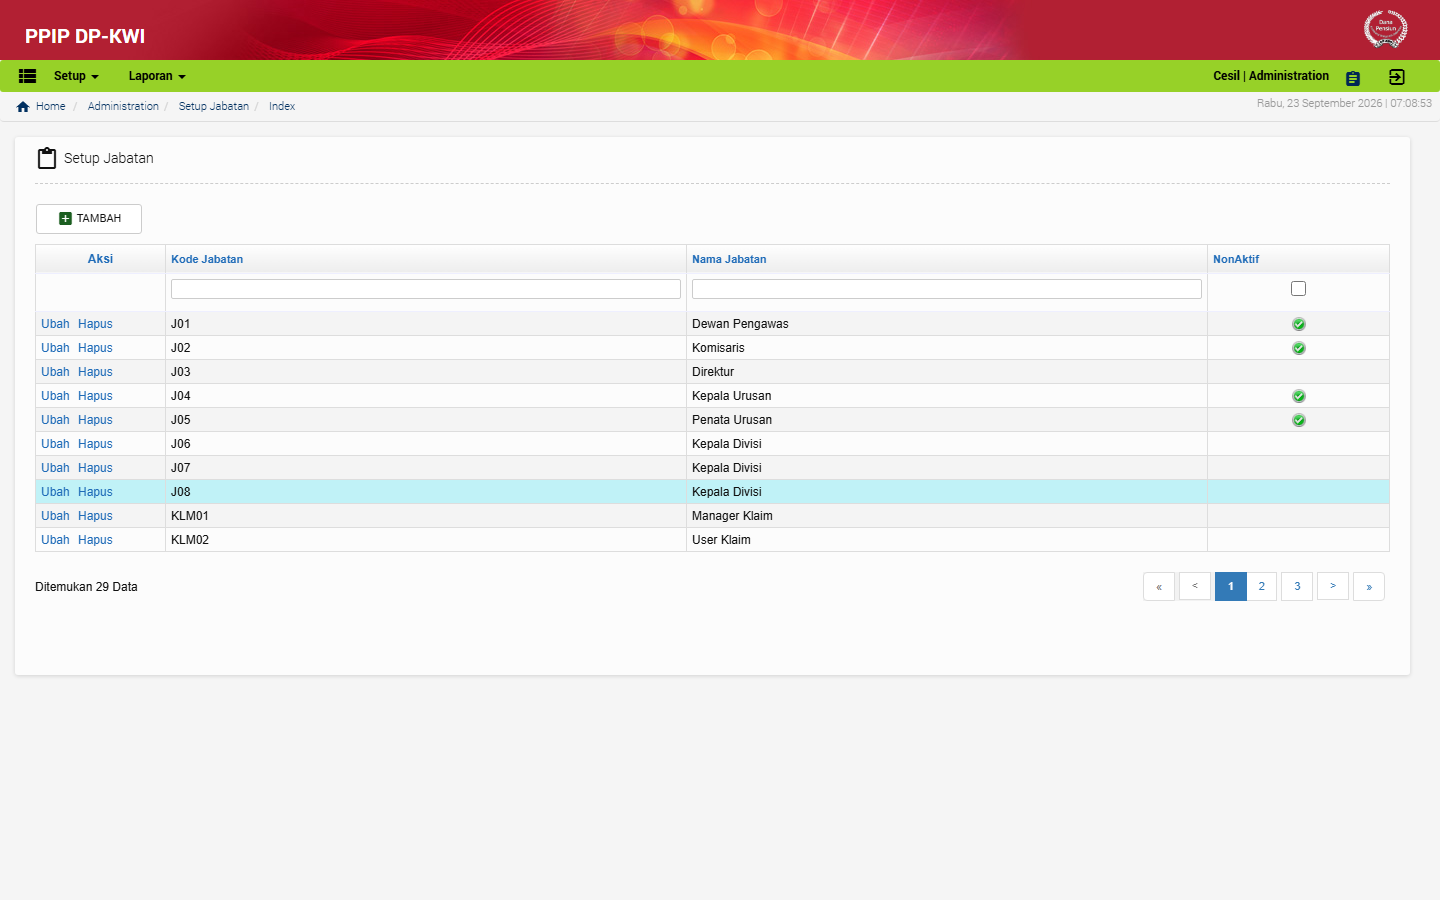Click the Nama Jabatan filter input
This screenshot has height=900, width=1440.
pos(947,289)
